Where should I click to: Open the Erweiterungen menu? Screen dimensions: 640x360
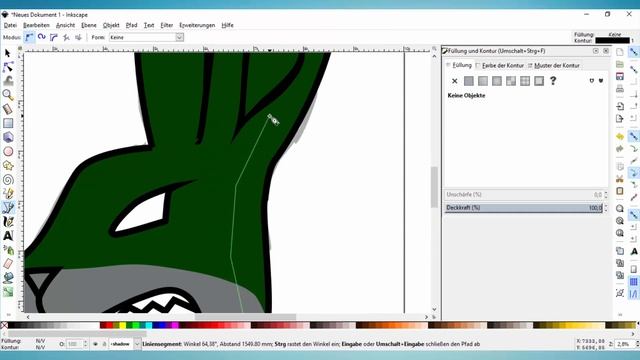(197, 25)
